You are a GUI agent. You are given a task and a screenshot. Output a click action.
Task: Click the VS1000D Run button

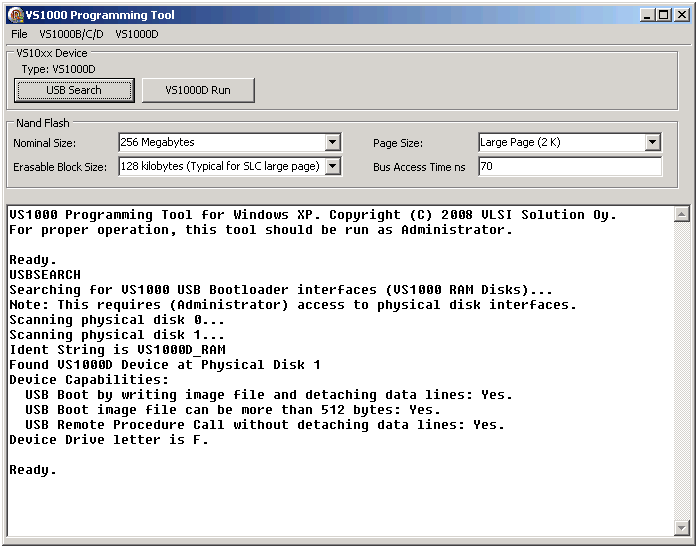pos(198,90)
